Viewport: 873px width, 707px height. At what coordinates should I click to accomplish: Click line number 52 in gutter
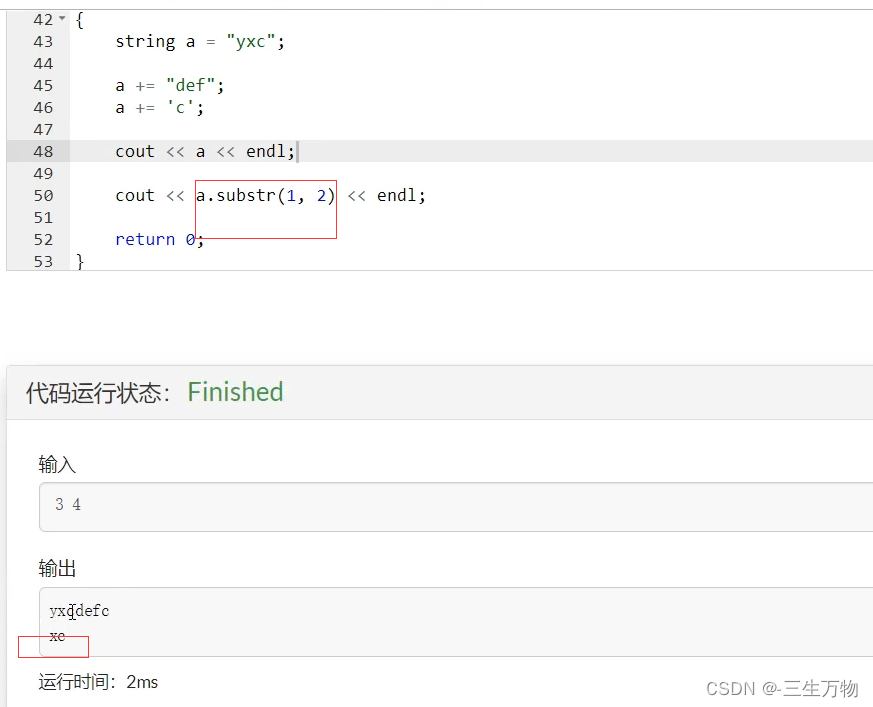[43, 239]
